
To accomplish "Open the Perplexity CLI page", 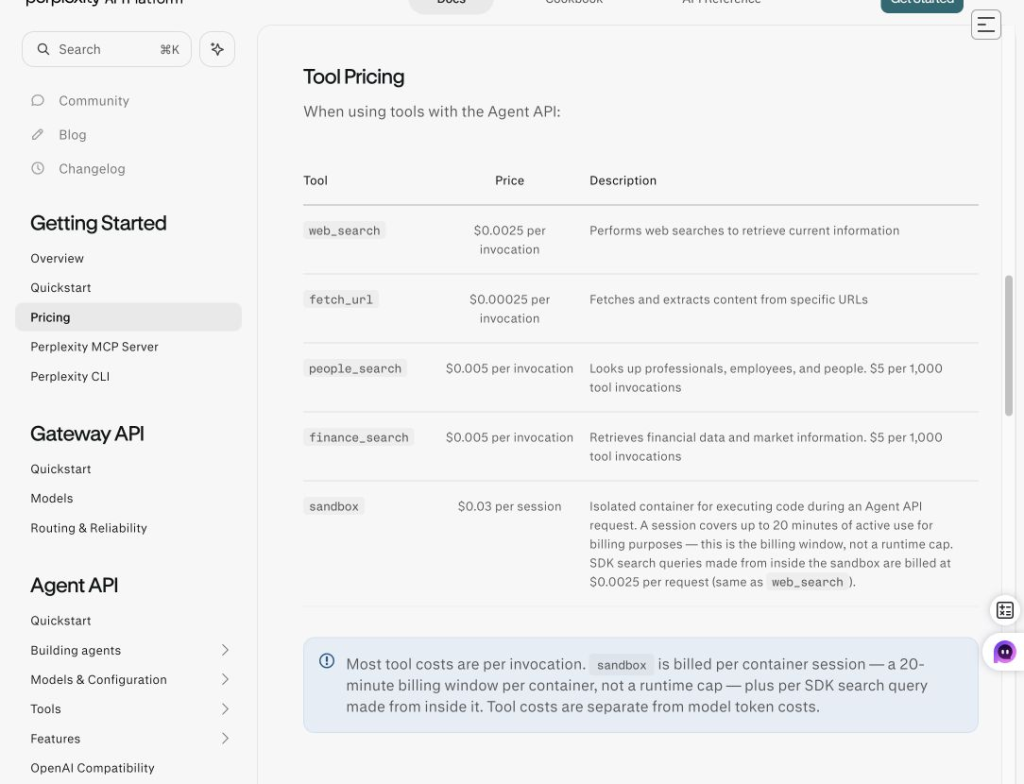I will [70, 376].
